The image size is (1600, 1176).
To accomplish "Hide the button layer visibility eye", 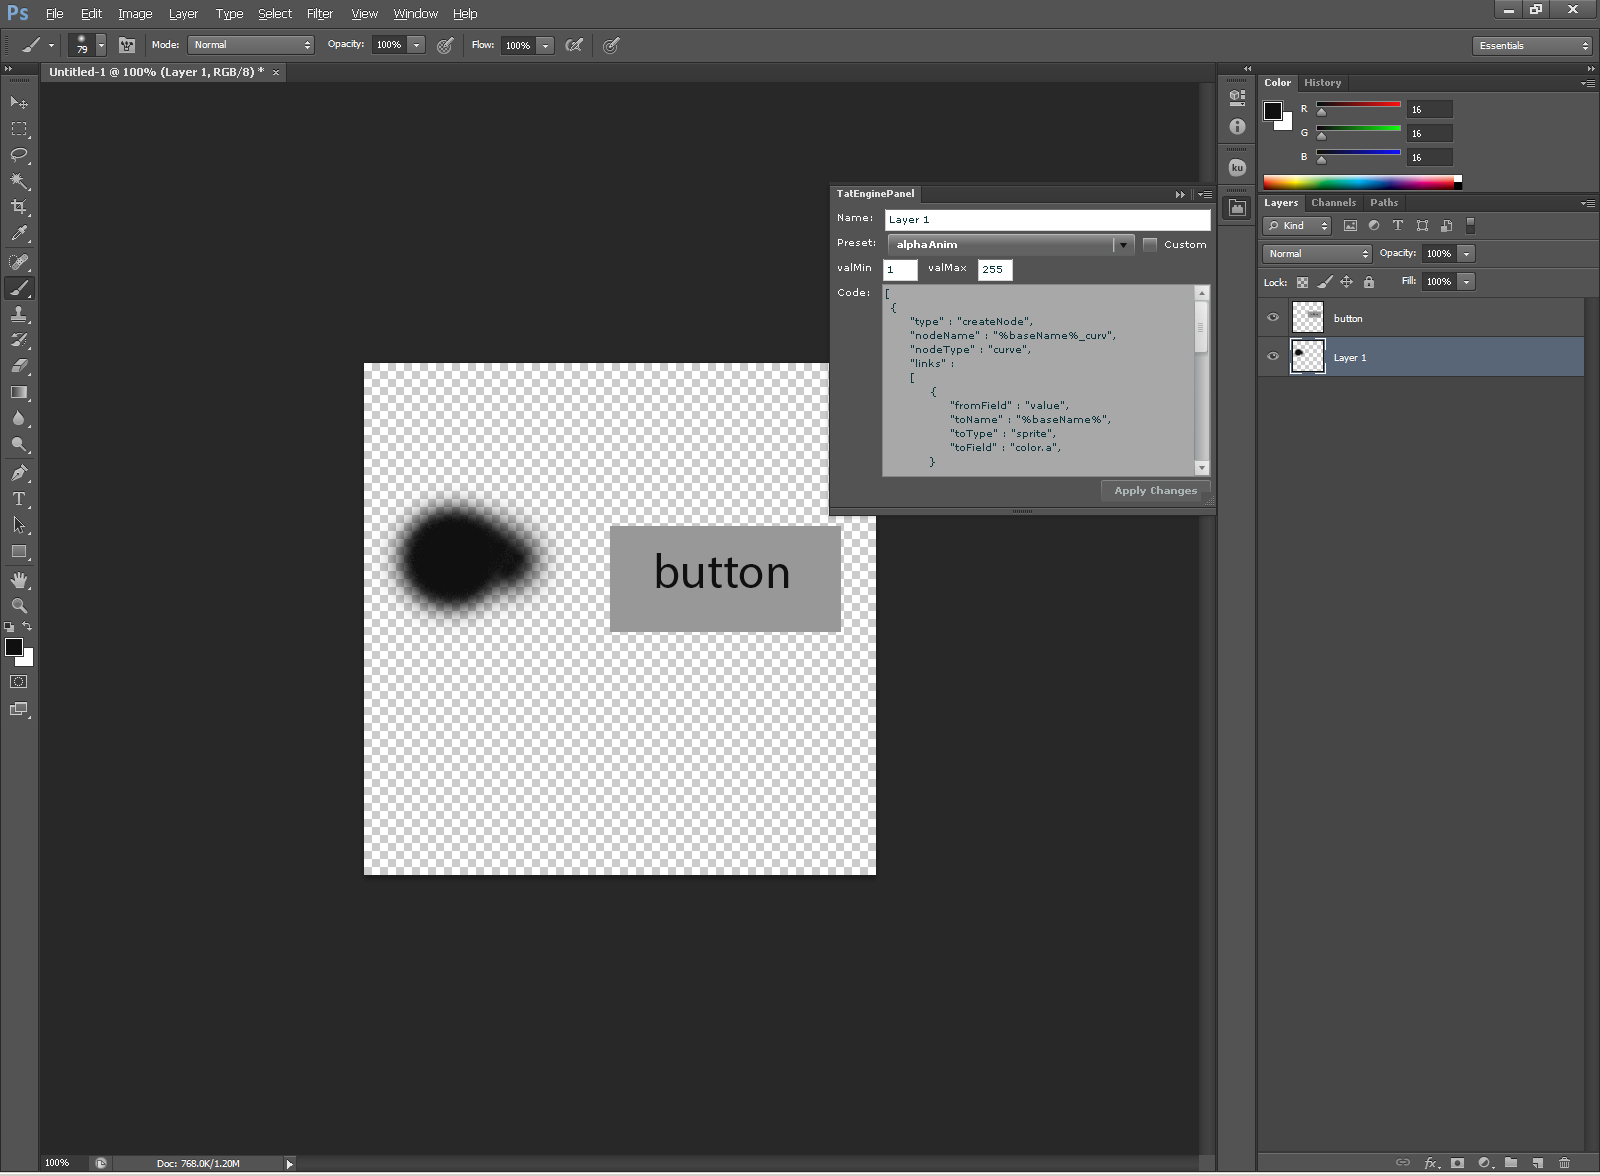I will 1273,318.
